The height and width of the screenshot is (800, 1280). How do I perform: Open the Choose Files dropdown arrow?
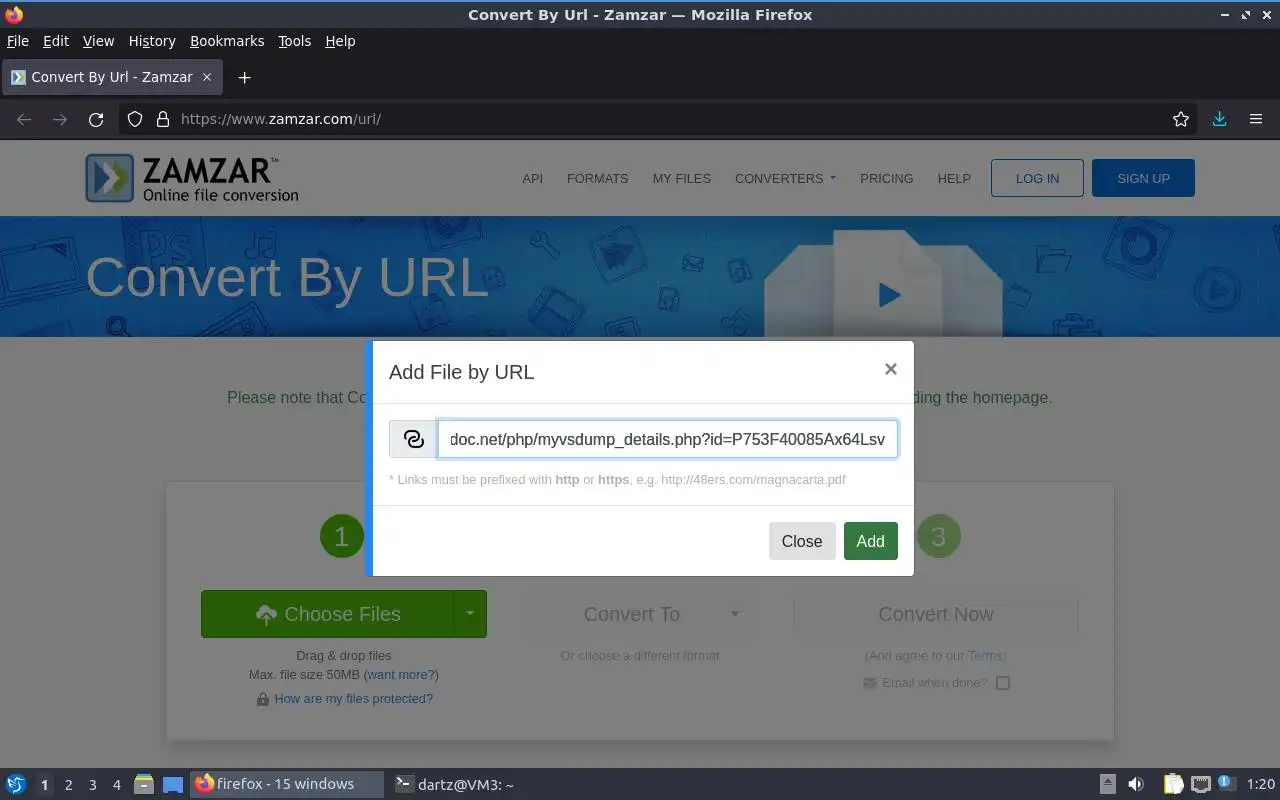470,614
